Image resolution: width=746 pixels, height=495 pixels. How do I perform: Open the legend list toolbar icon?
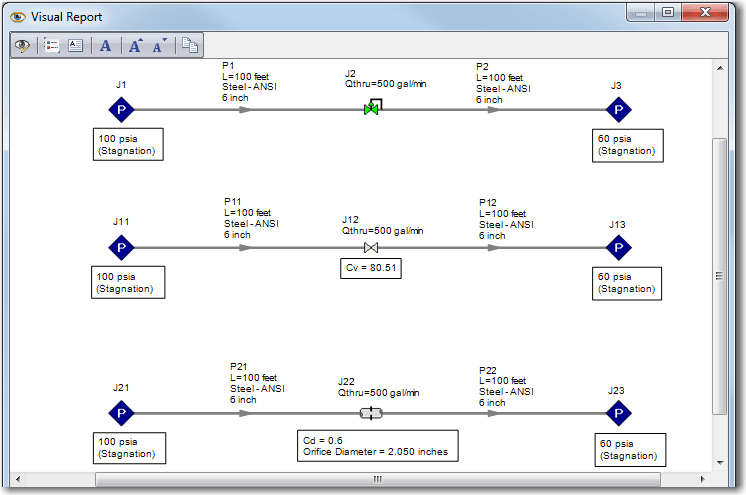pos(53,45)
